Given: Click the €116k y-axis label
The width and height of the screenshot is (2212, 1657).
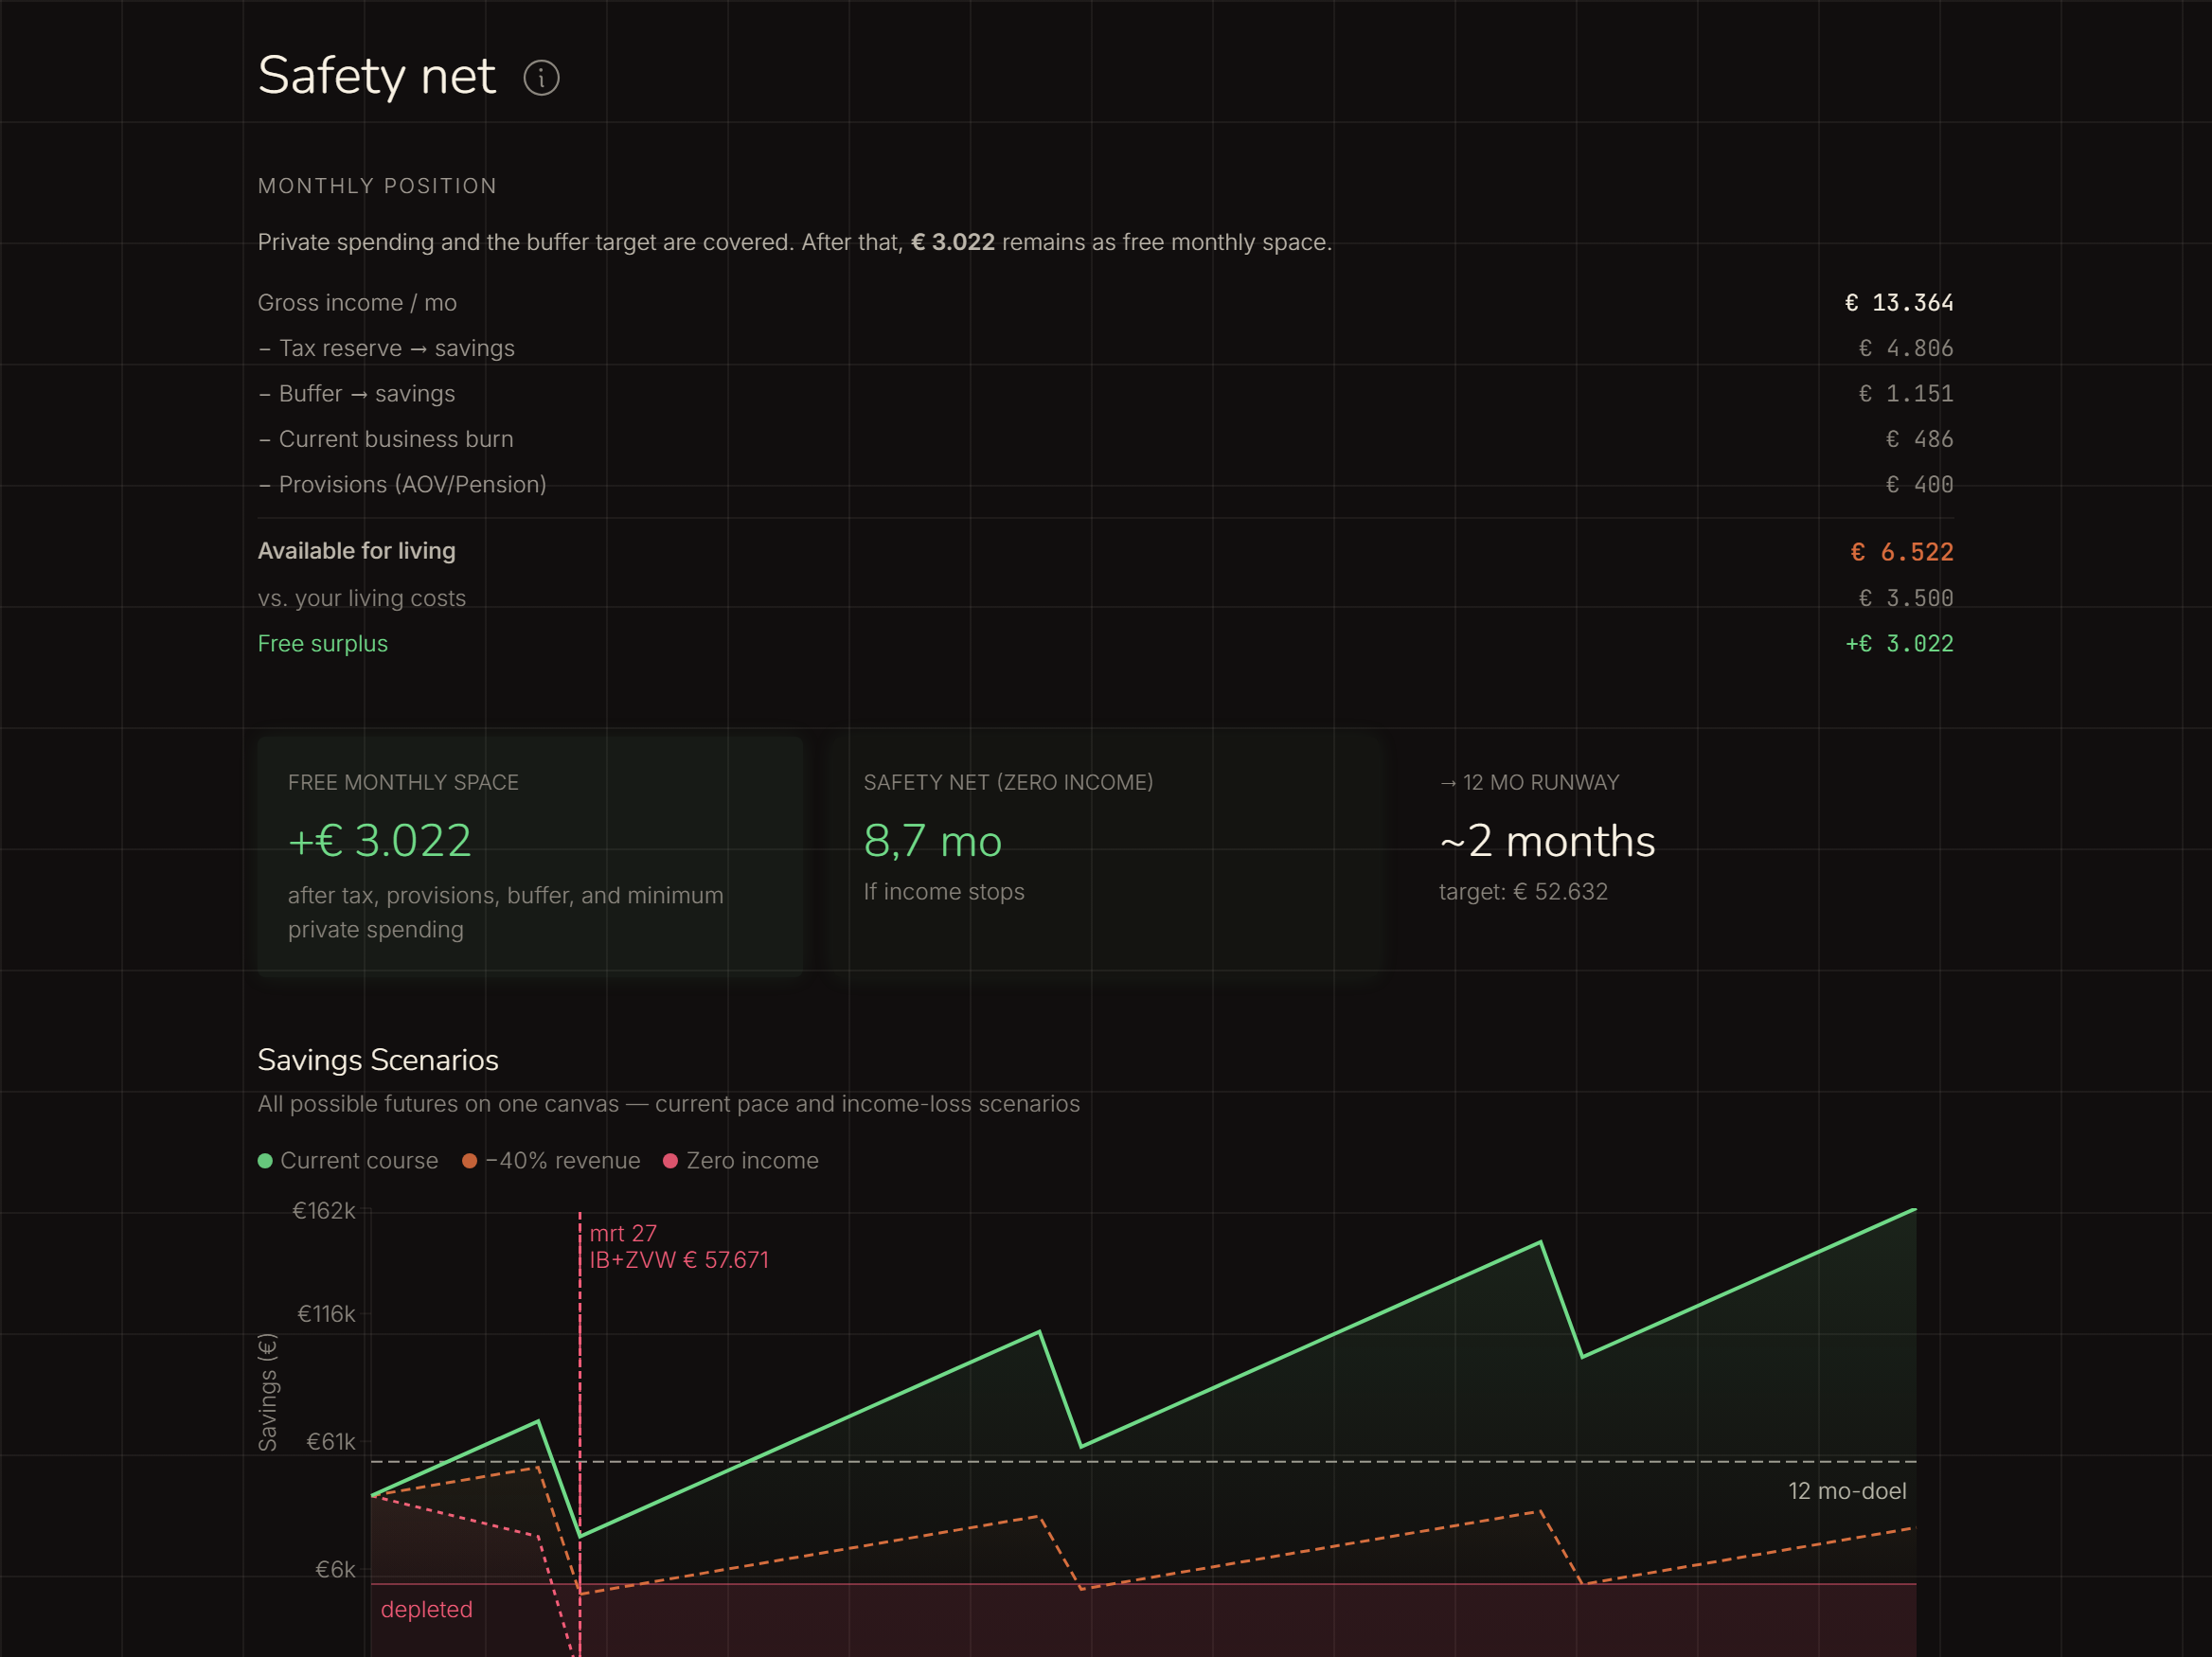Looking at the screenshot, I should click(326, 1314).
